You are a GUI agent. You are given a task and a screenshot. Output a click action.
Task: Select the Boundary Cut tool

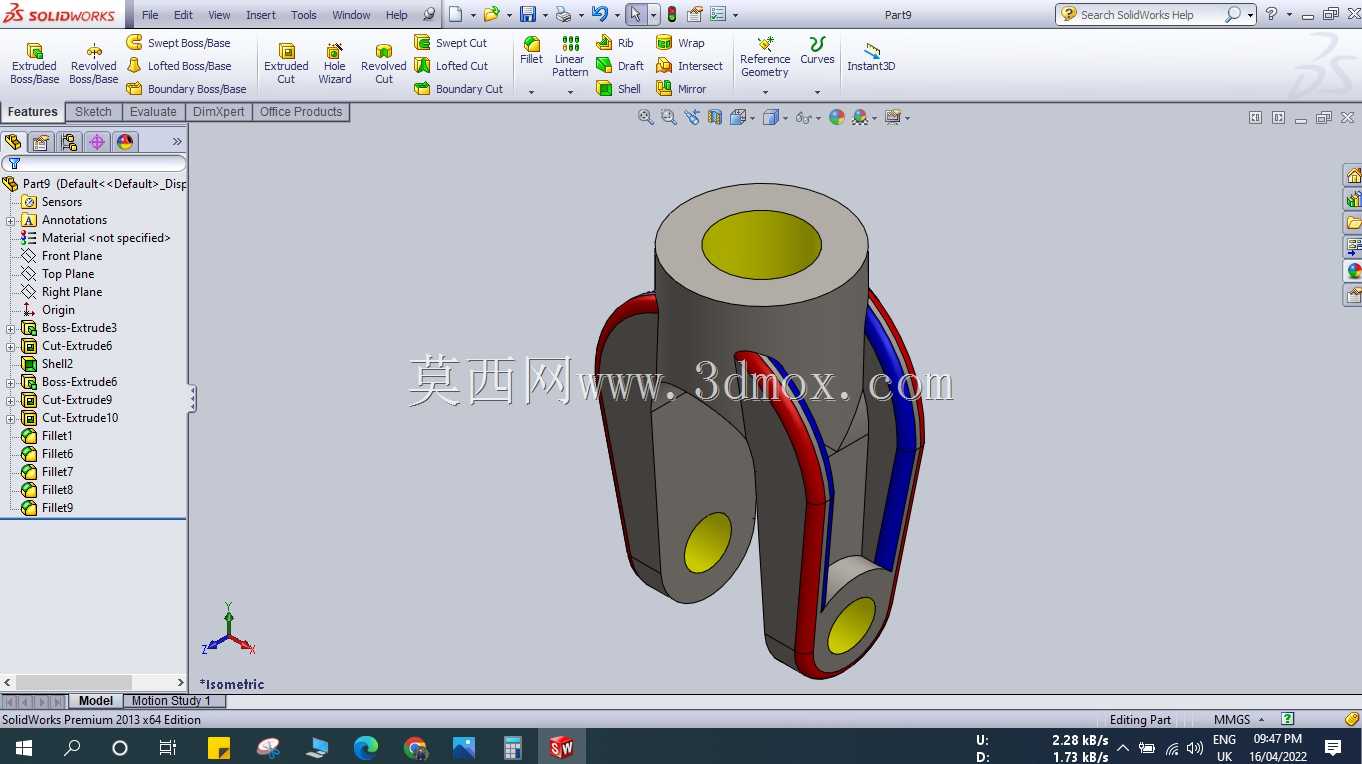(459, 89)
